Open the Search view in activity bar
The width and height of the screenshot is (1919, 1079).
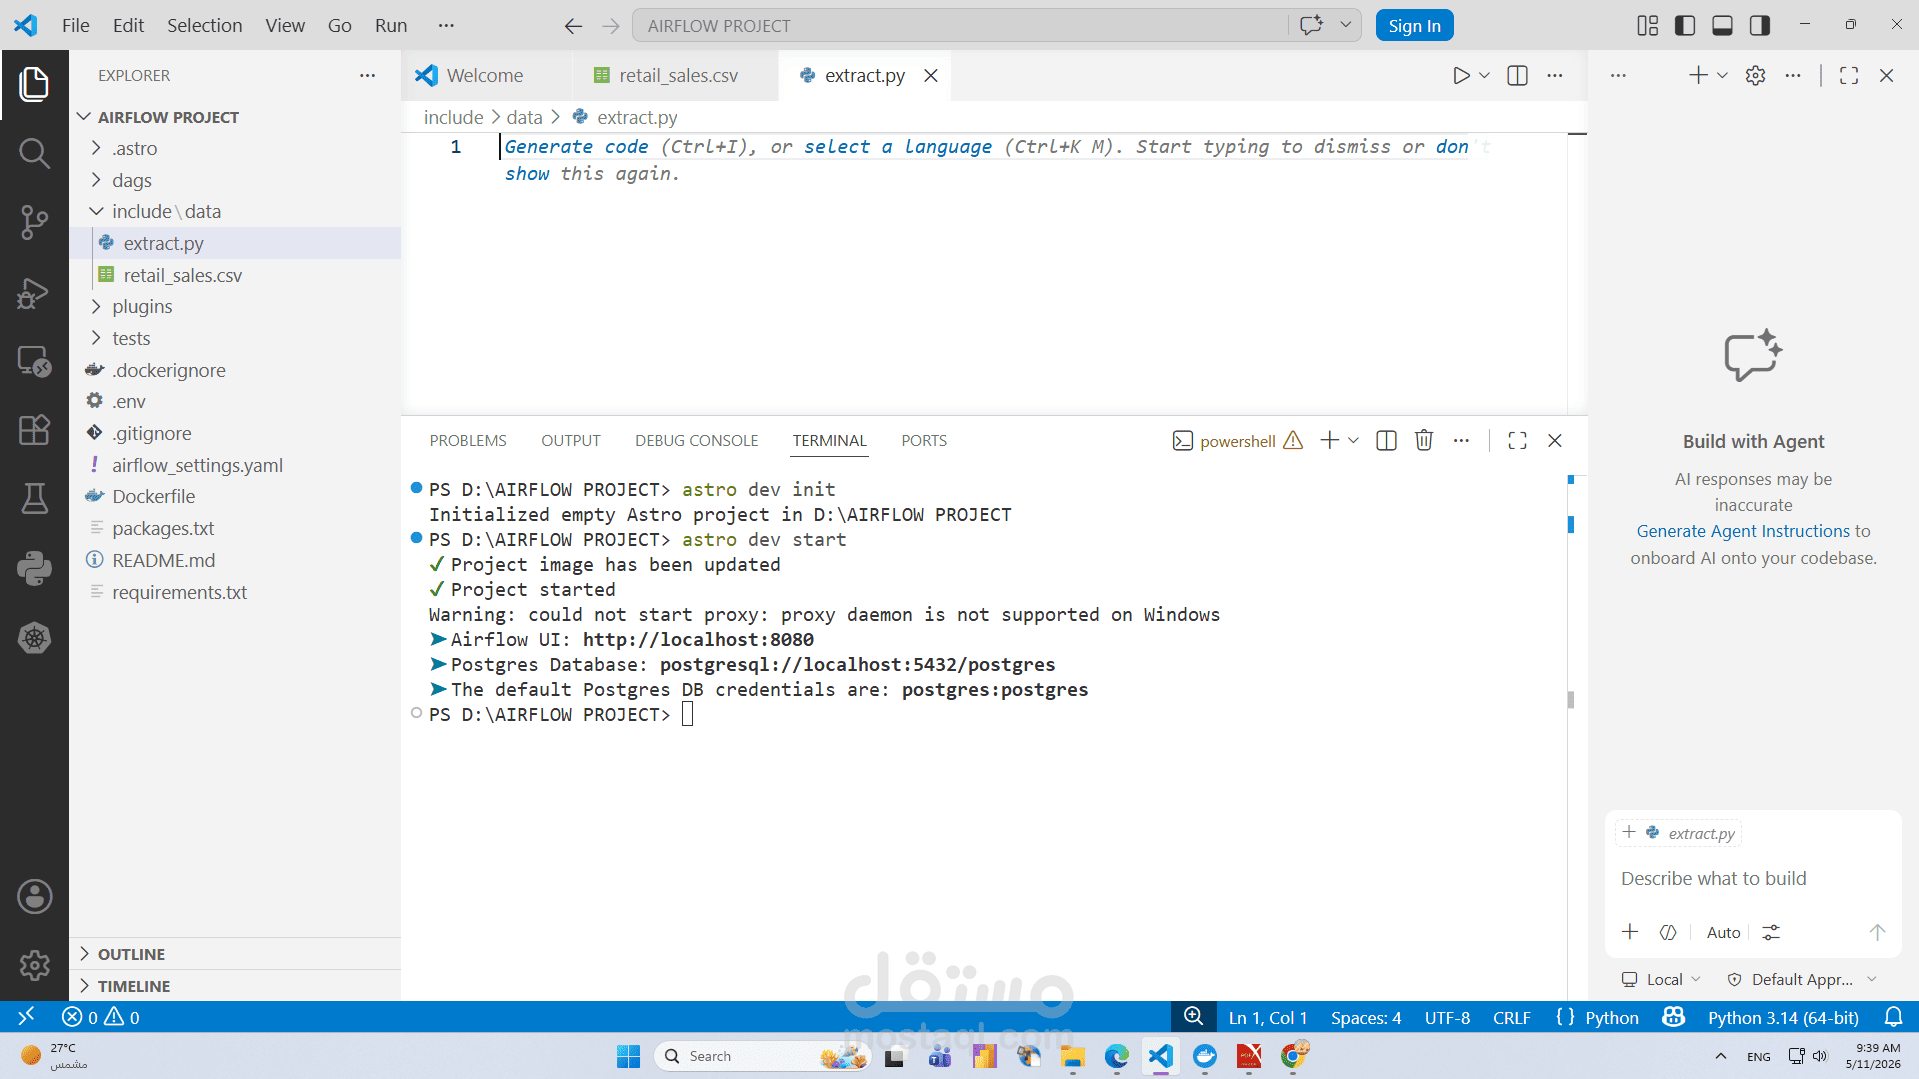click(34, 153)
